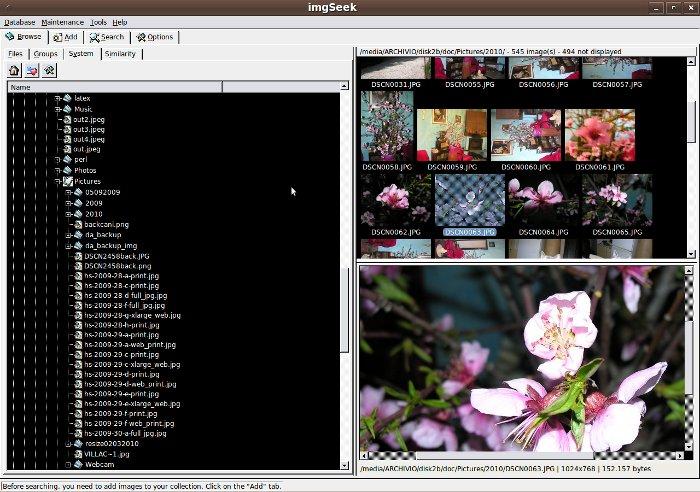Click the DSCN2458back.JPG file icon
The height and width of the screenshot is (492, 700).
coord(78,256)
